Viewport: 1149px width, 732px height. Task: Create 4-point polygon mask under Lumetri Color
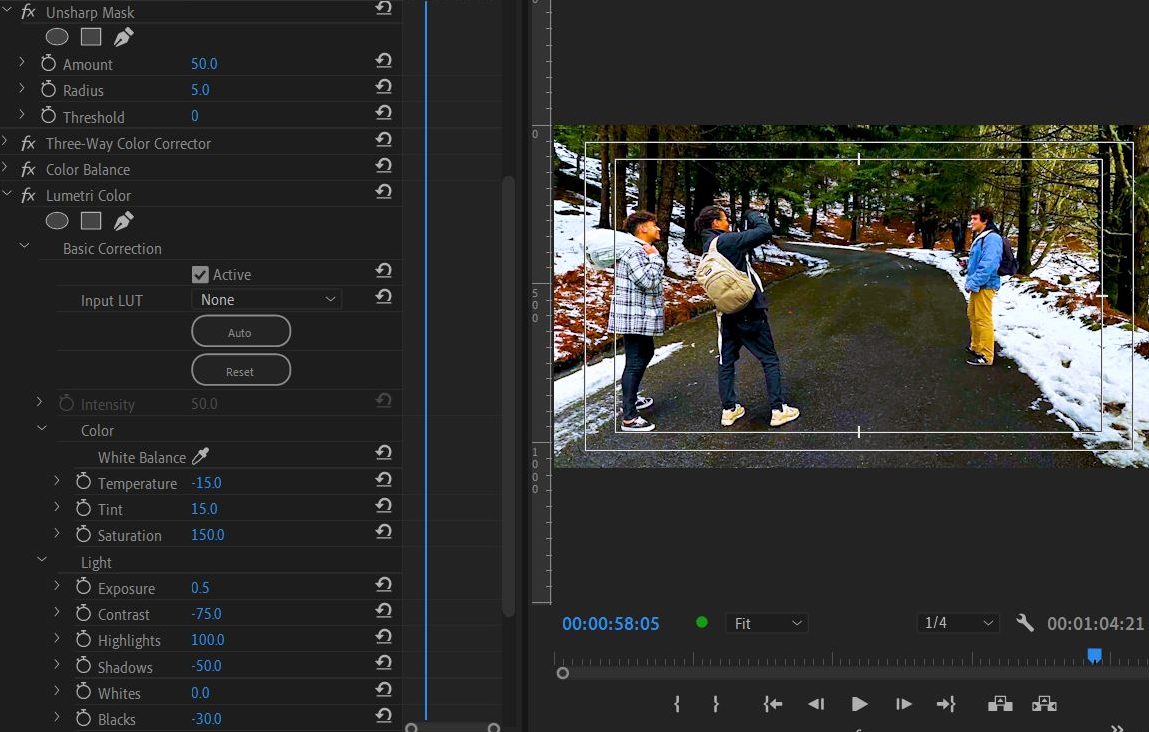91,221
